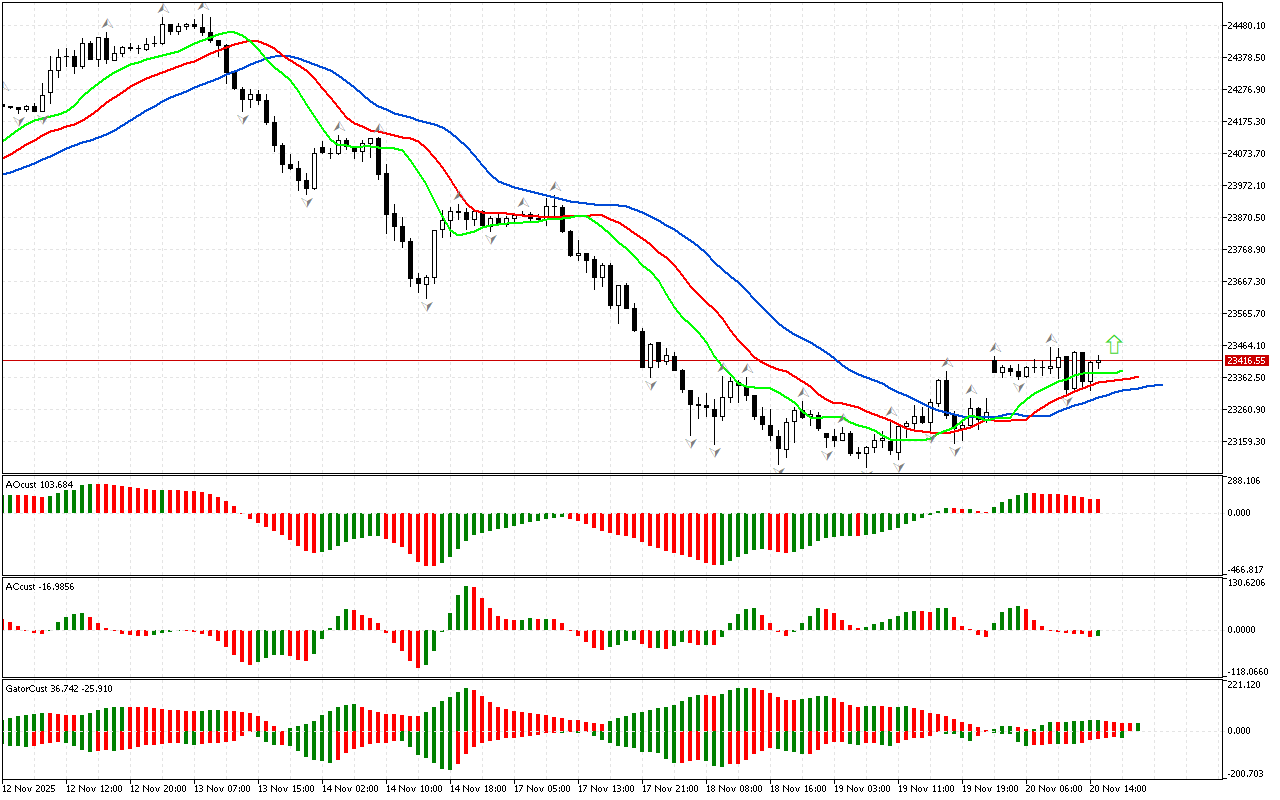Image resolution: width=1280 pixels, height=800 pixels.
Task: Select the red current price label 23416.55
Action: 1248,360
